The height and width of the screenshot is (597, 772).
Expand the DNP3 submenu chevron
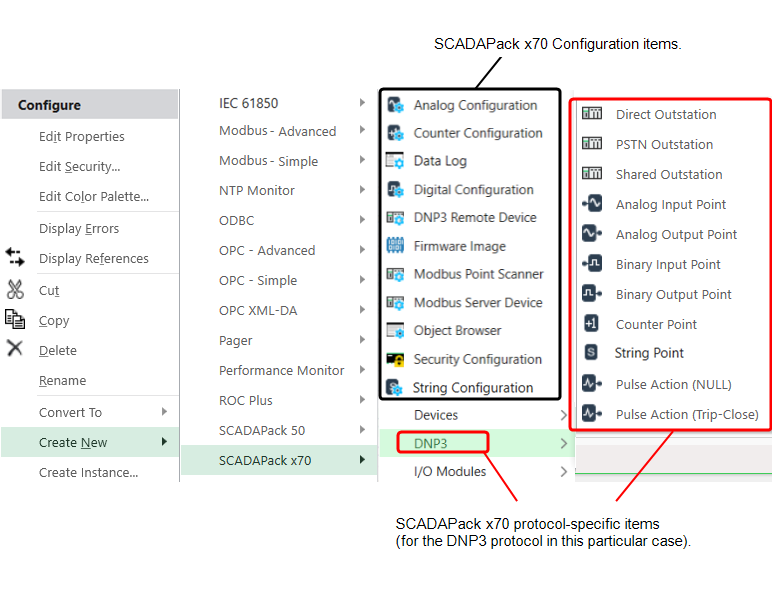(564, 442)
